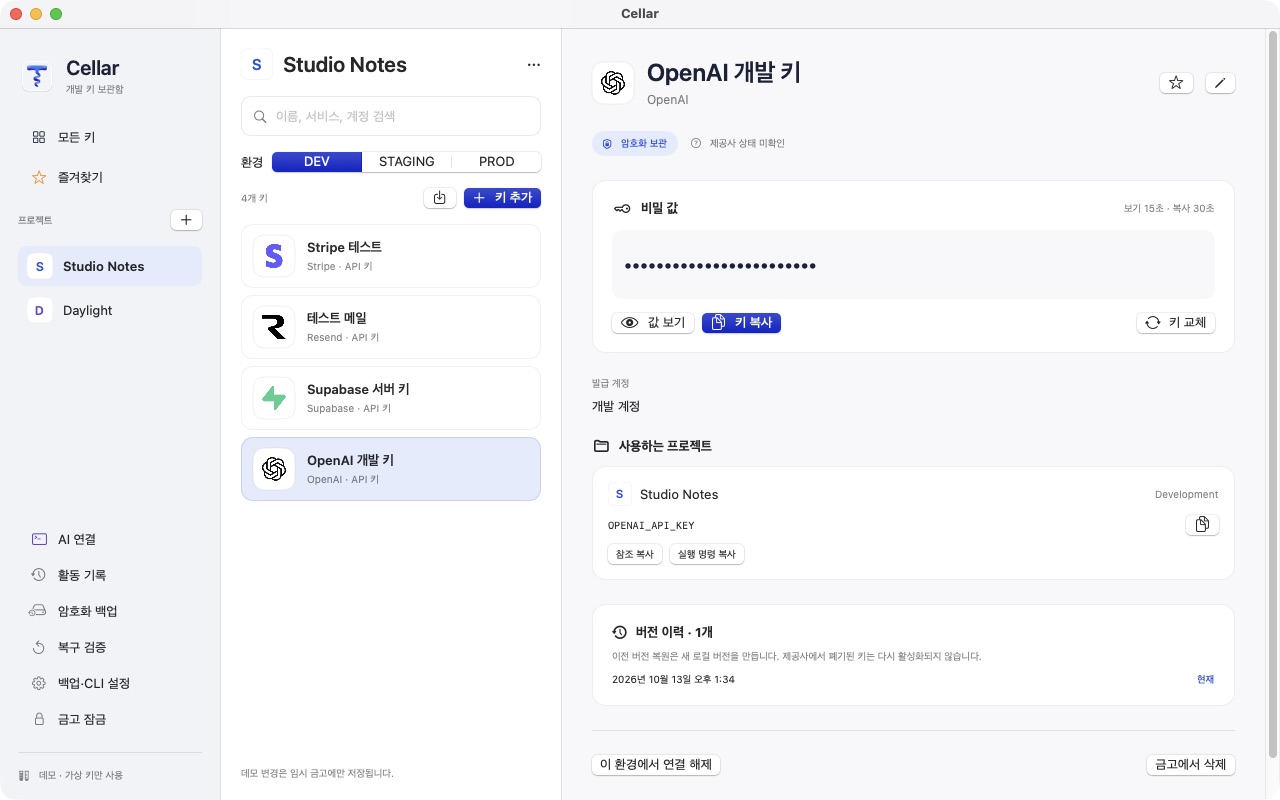This screenshot has width=1280, height=800.
Task: Click 현재 version label
Action: pyautogui.click(x=1205, y=680)
